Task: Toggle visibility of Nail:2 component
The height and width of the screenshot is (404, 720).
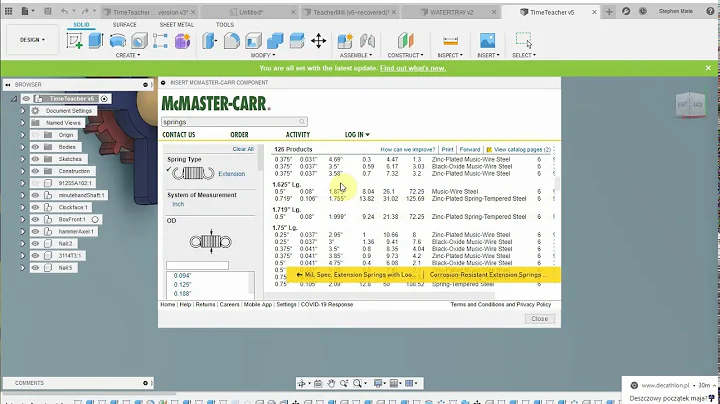Action: 35,243
